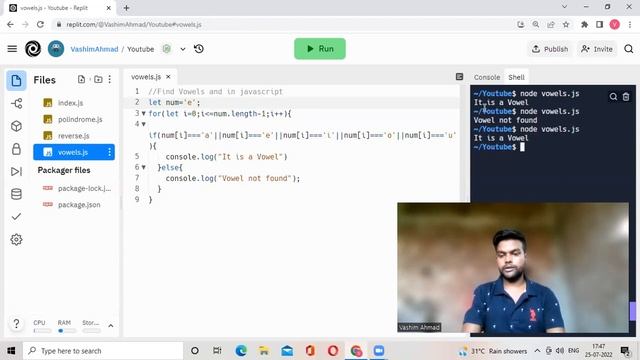This screenshot has height=360, width=640.
Task: Close the vowels.js editor tab
Action: 168,77
